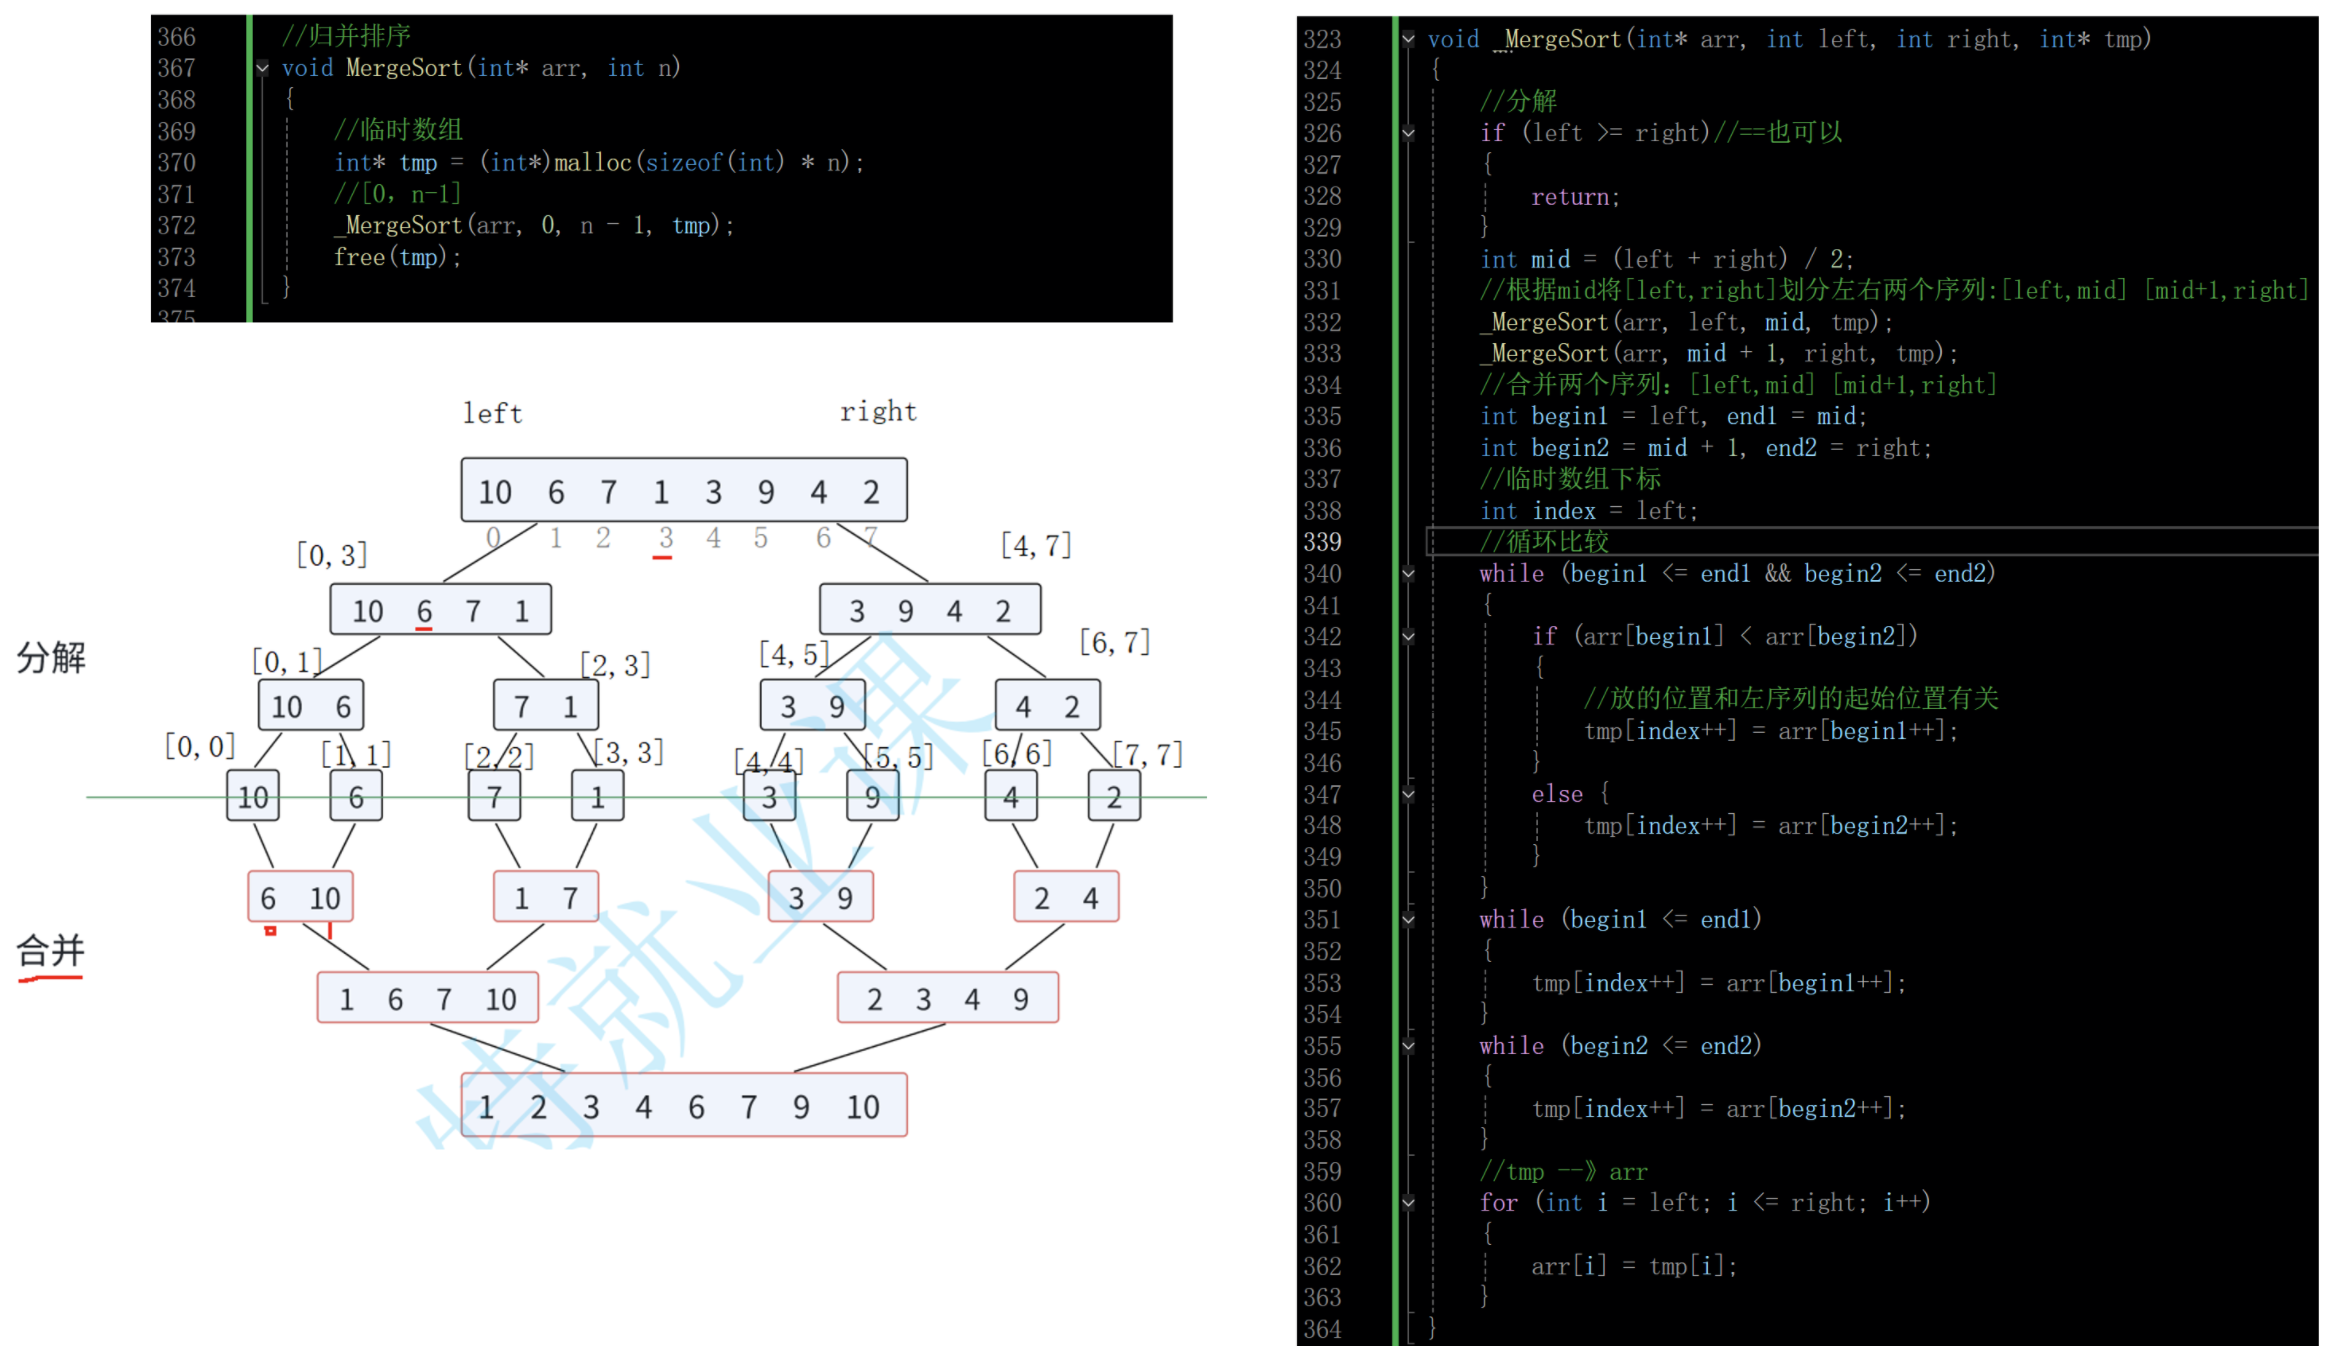
Task: Click the 分解 label beside the diagram
Action: [51, 658]
